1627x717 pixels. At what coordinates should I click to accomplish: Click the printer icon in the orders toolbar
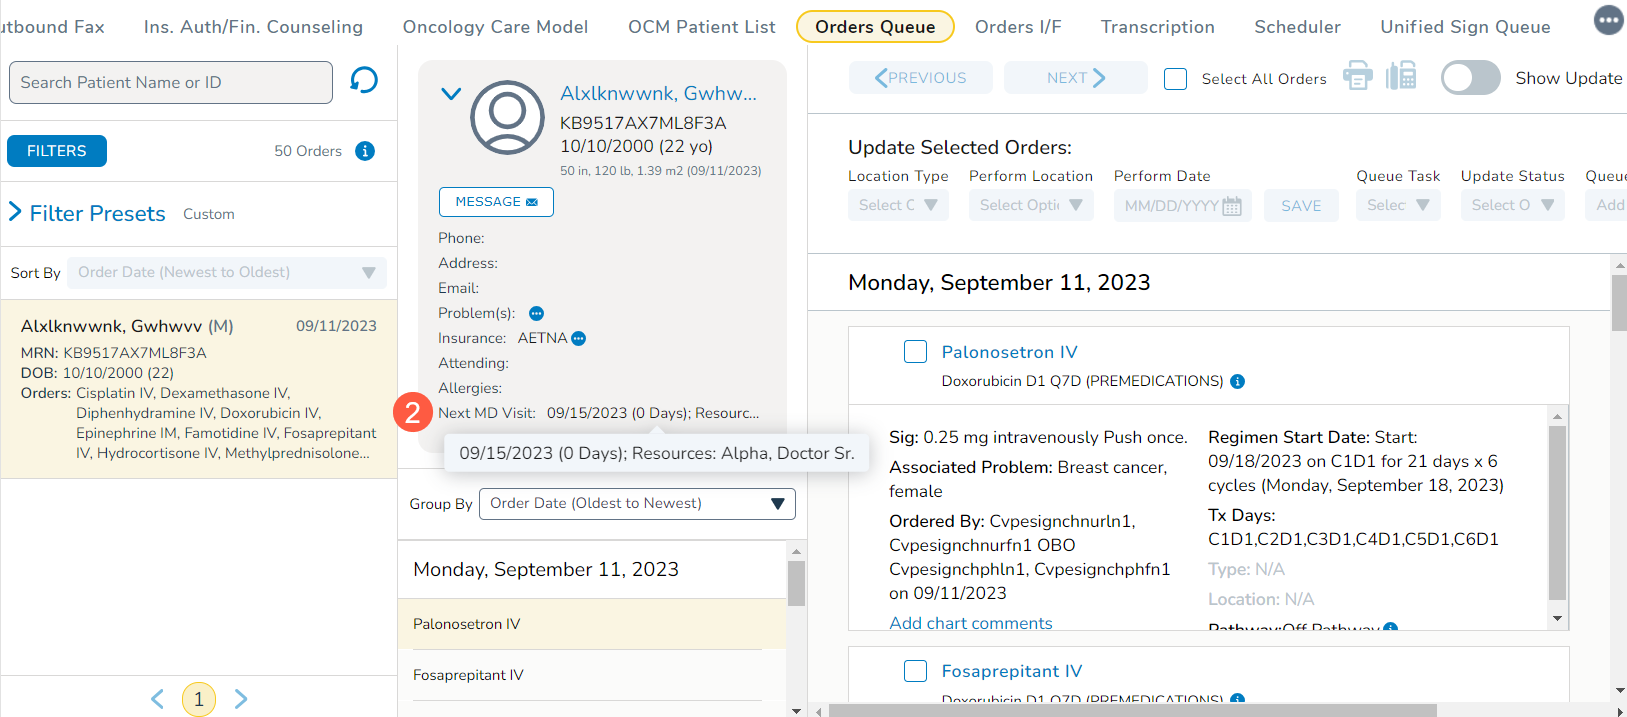click(1357, 76)
